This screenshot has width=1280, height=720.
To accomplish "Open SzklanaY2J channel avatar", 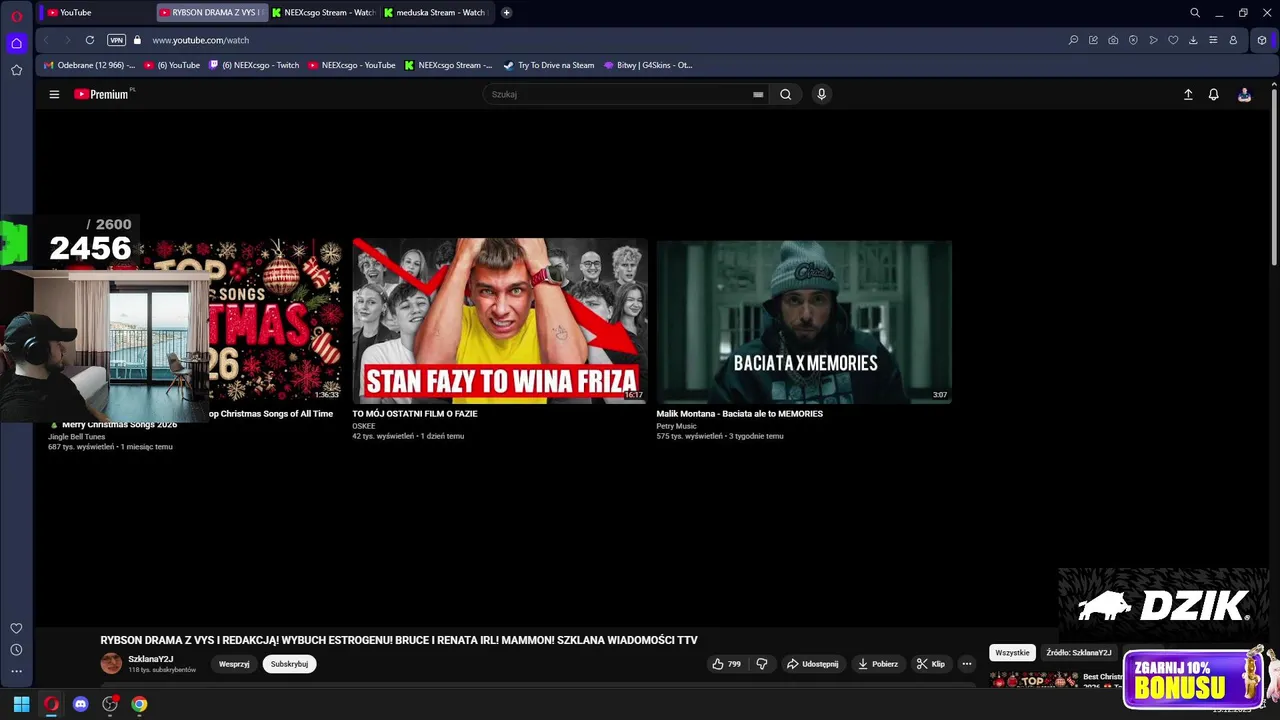I will pyautogui.click(x=111, y=663).
